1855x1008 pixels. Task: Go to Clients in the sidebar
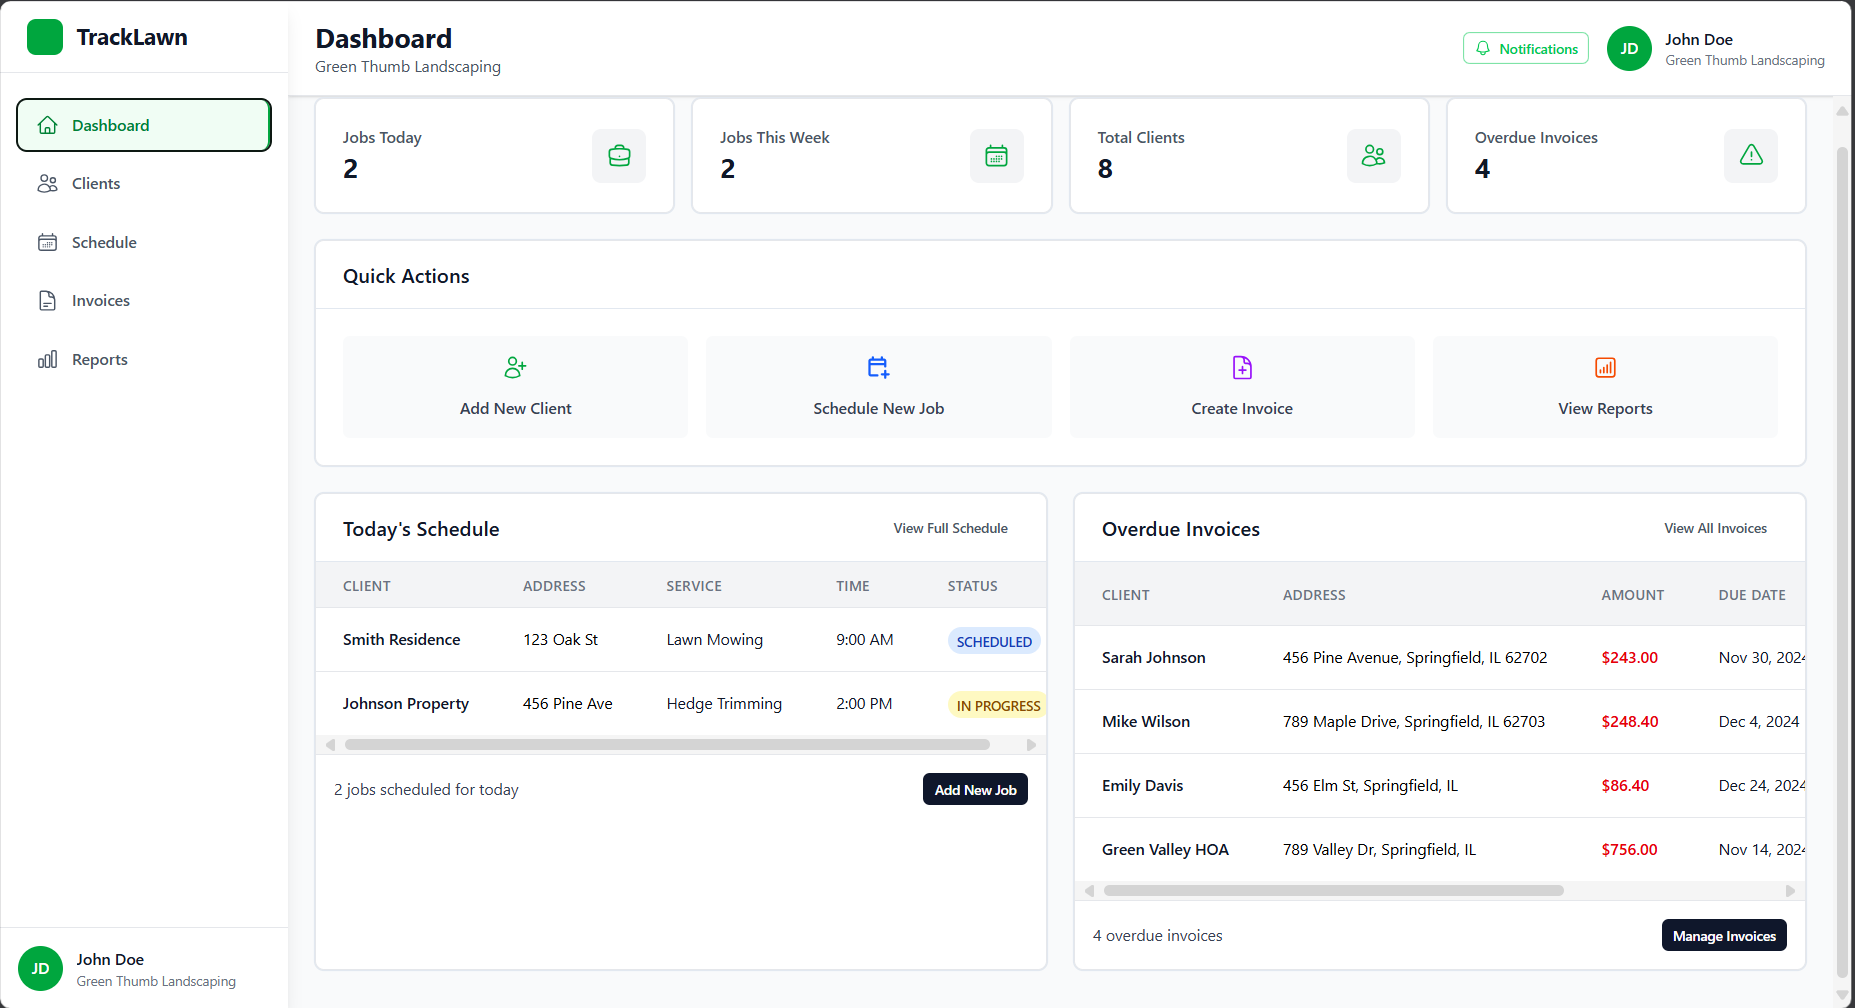[x=144, y=183]
